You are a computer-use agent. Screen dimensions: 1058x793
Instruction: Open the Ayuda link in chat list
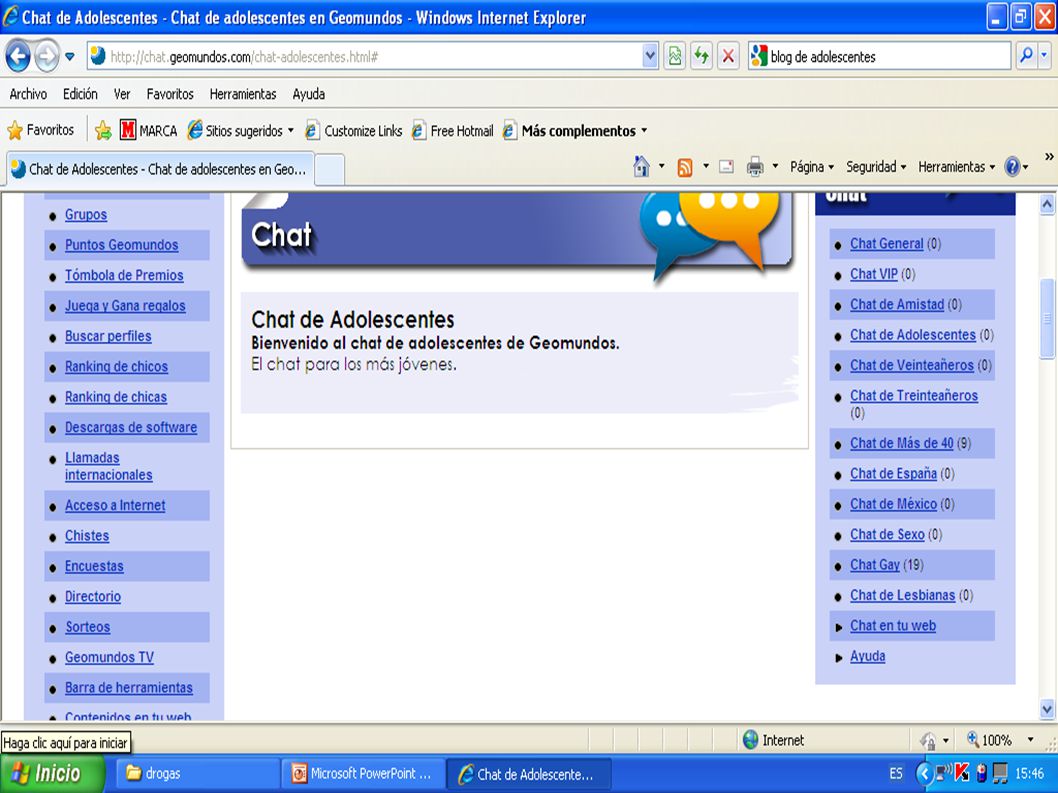tap(867, 656)
